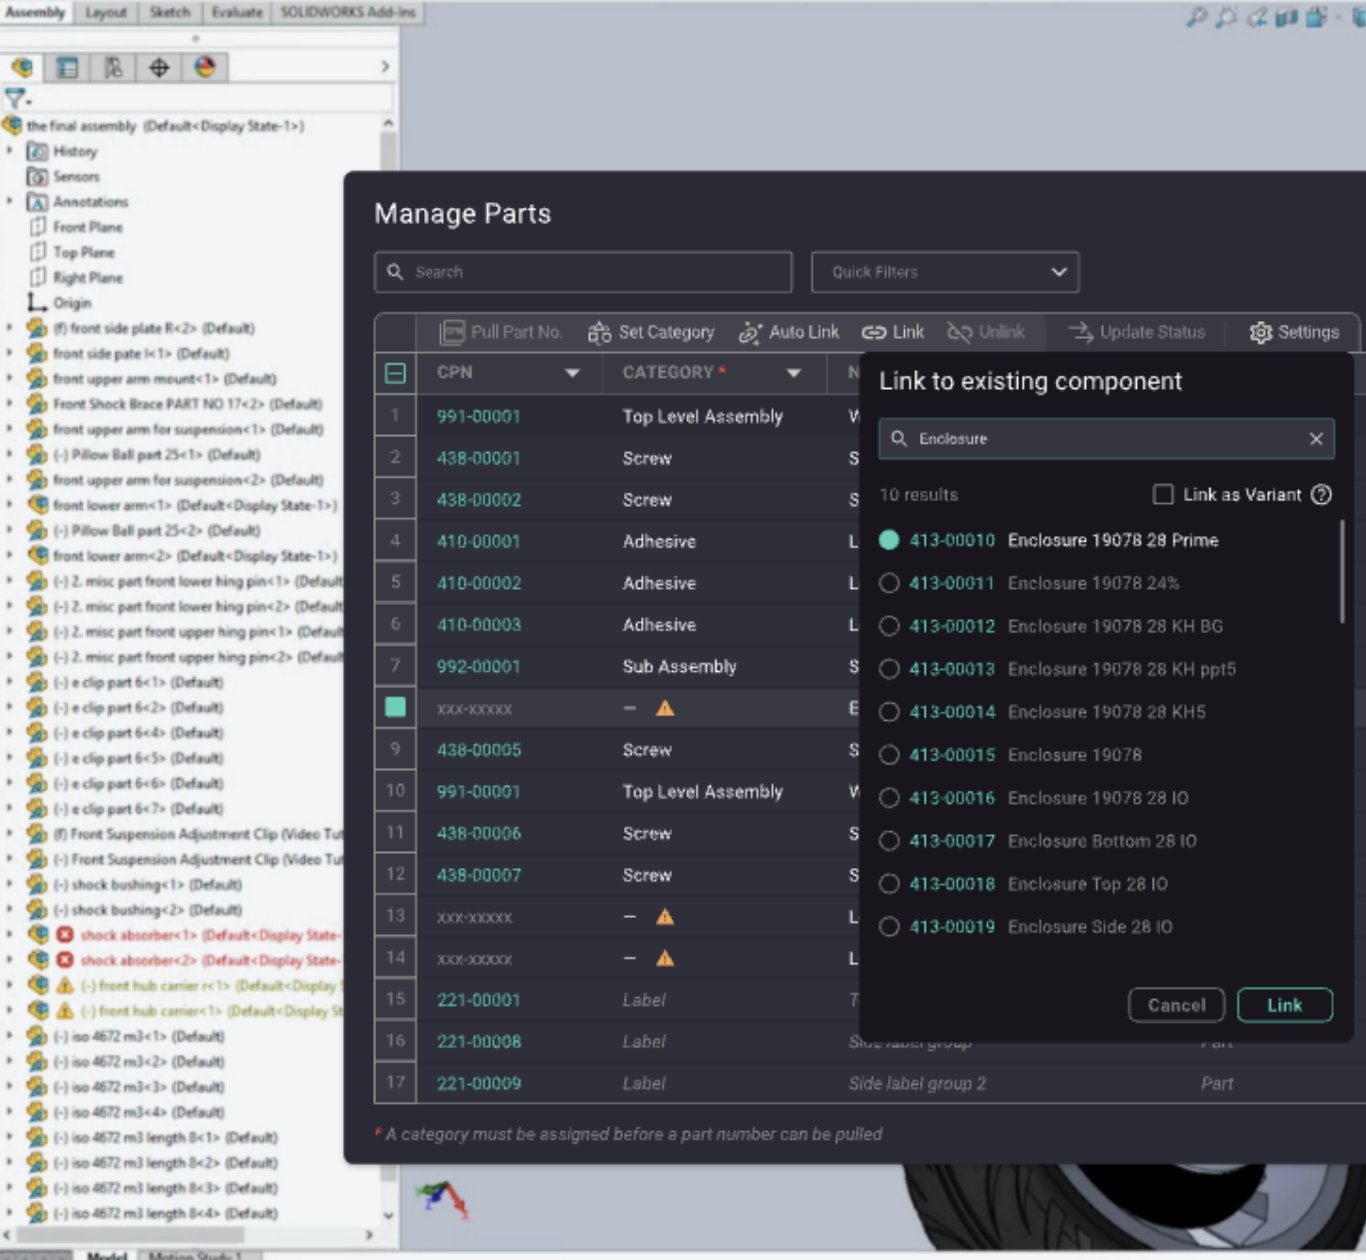Image resolution: width=1366 pixels, height=1260 pixels.
Task: Open the DimXpertManager crosshair tab icon
Action: coord(159,67)
